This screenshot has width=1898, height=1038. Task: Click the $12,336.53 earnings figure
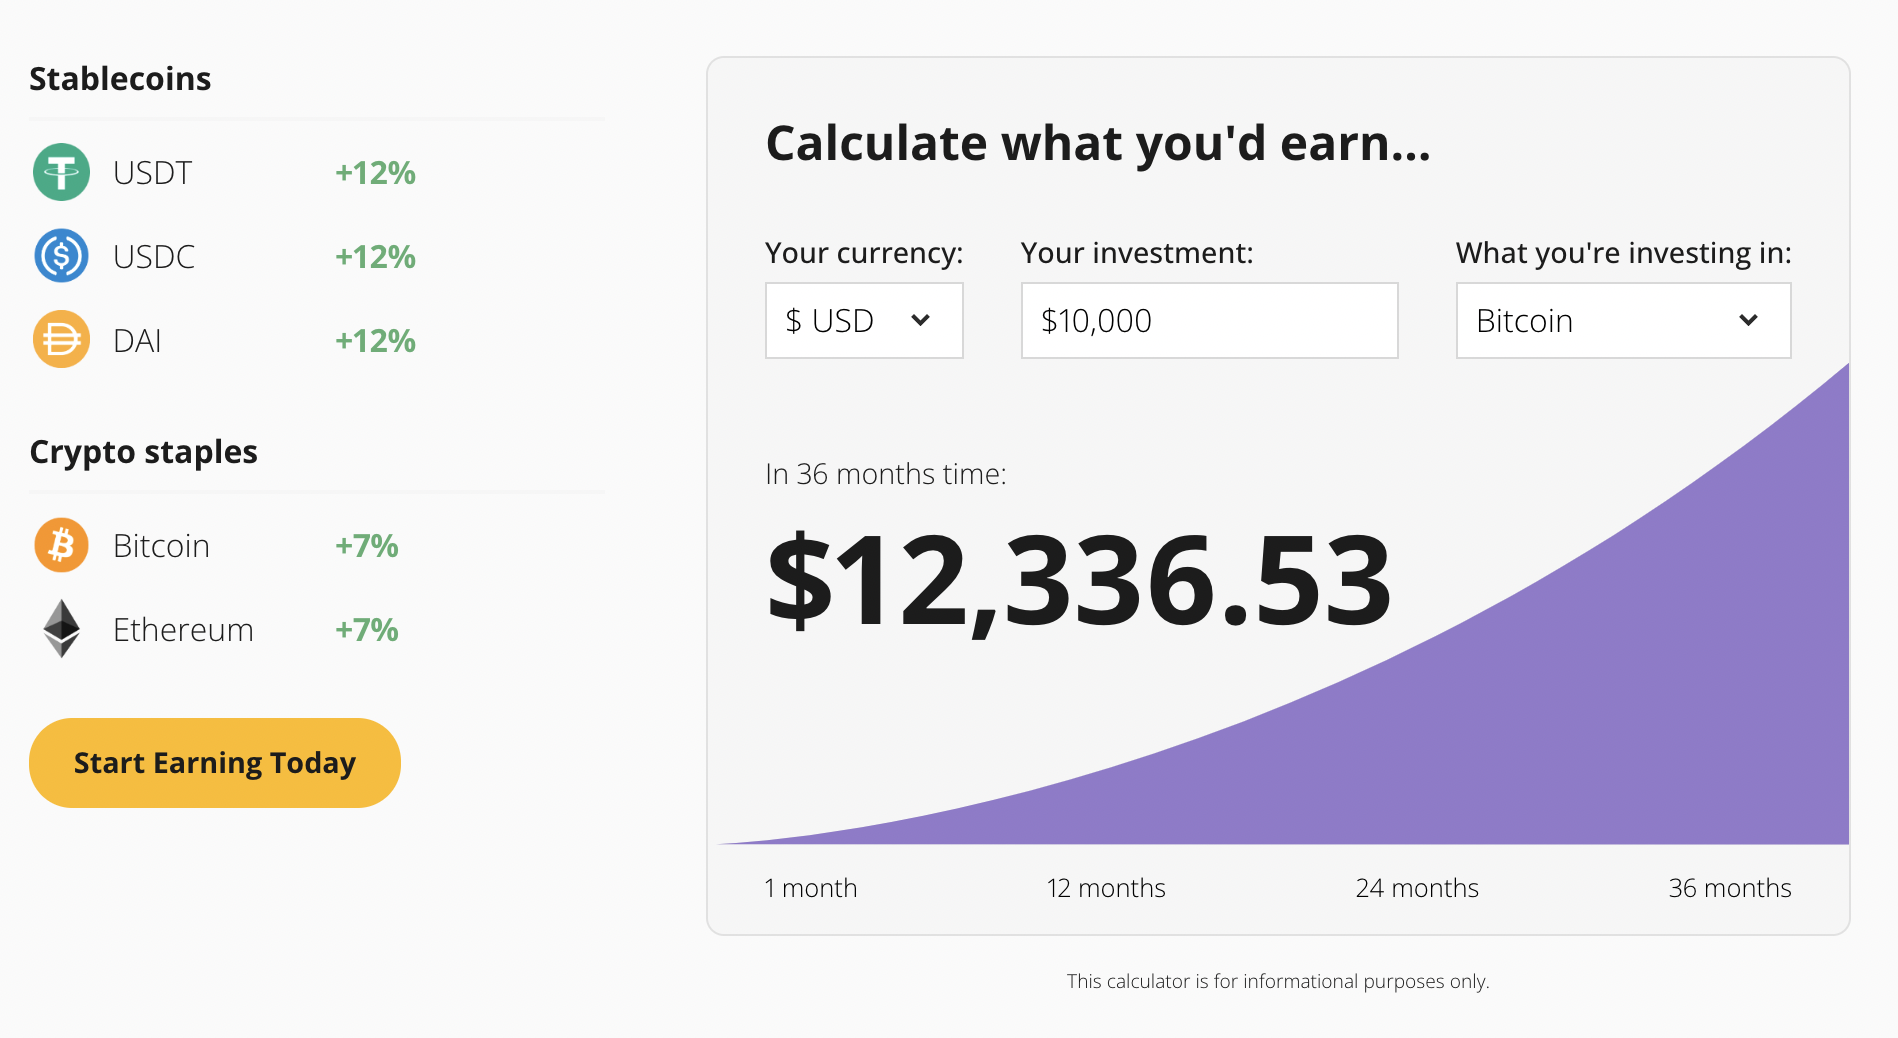point(1078,580)
